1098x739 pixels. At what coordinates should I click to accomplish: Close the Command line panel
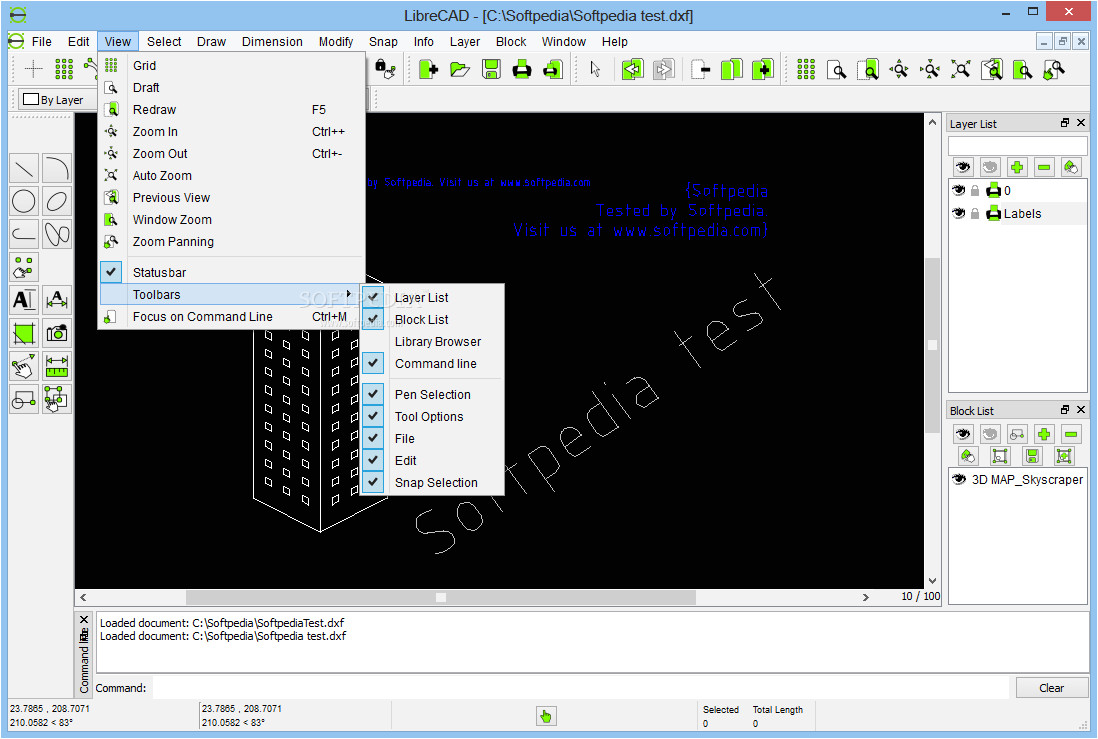(x=84, y=619)
